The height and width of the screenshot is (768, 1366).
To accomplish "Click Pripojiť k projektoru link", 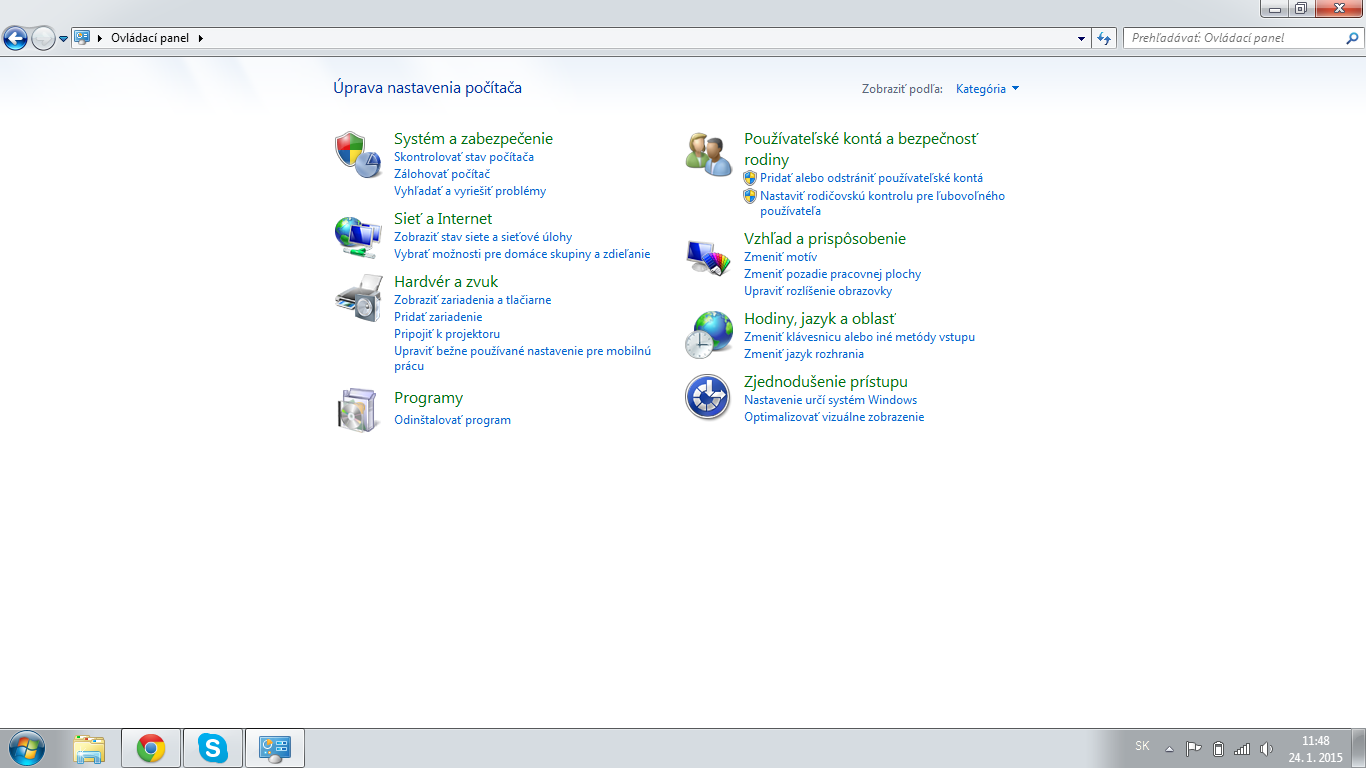I will pyautogui.click(x=447, y=334).
